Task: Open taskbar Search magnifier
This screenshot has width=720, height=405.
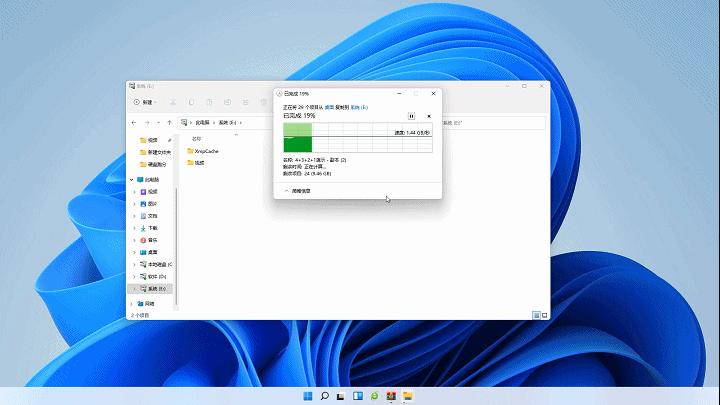Action: coord(325,396)
